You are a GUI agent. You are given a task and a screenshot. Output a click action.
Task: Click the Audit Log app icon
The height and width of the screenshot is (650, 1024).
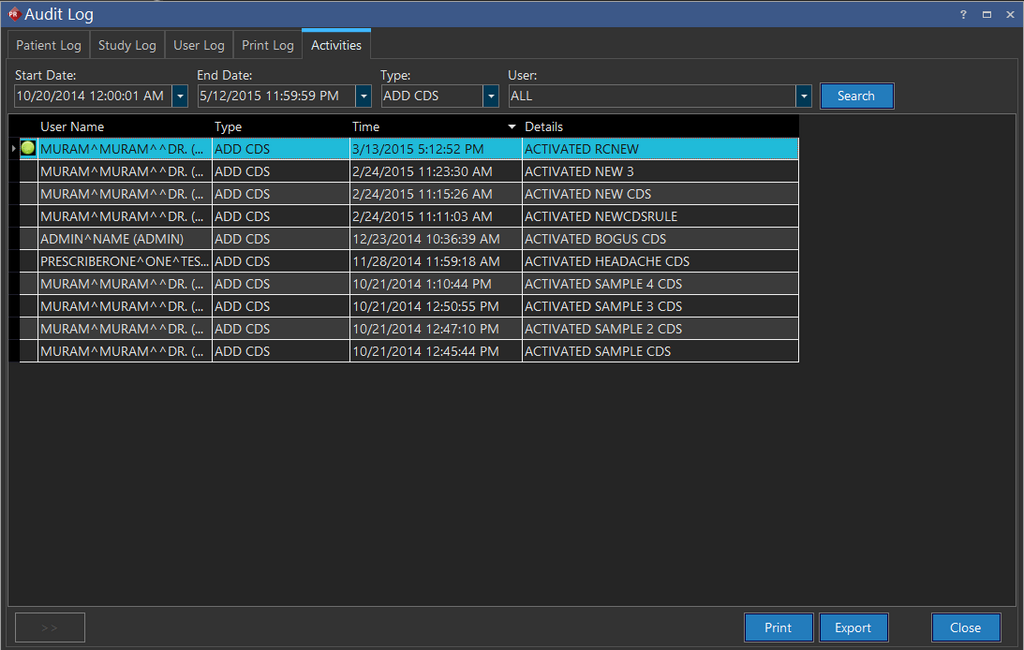coord(13,14)
